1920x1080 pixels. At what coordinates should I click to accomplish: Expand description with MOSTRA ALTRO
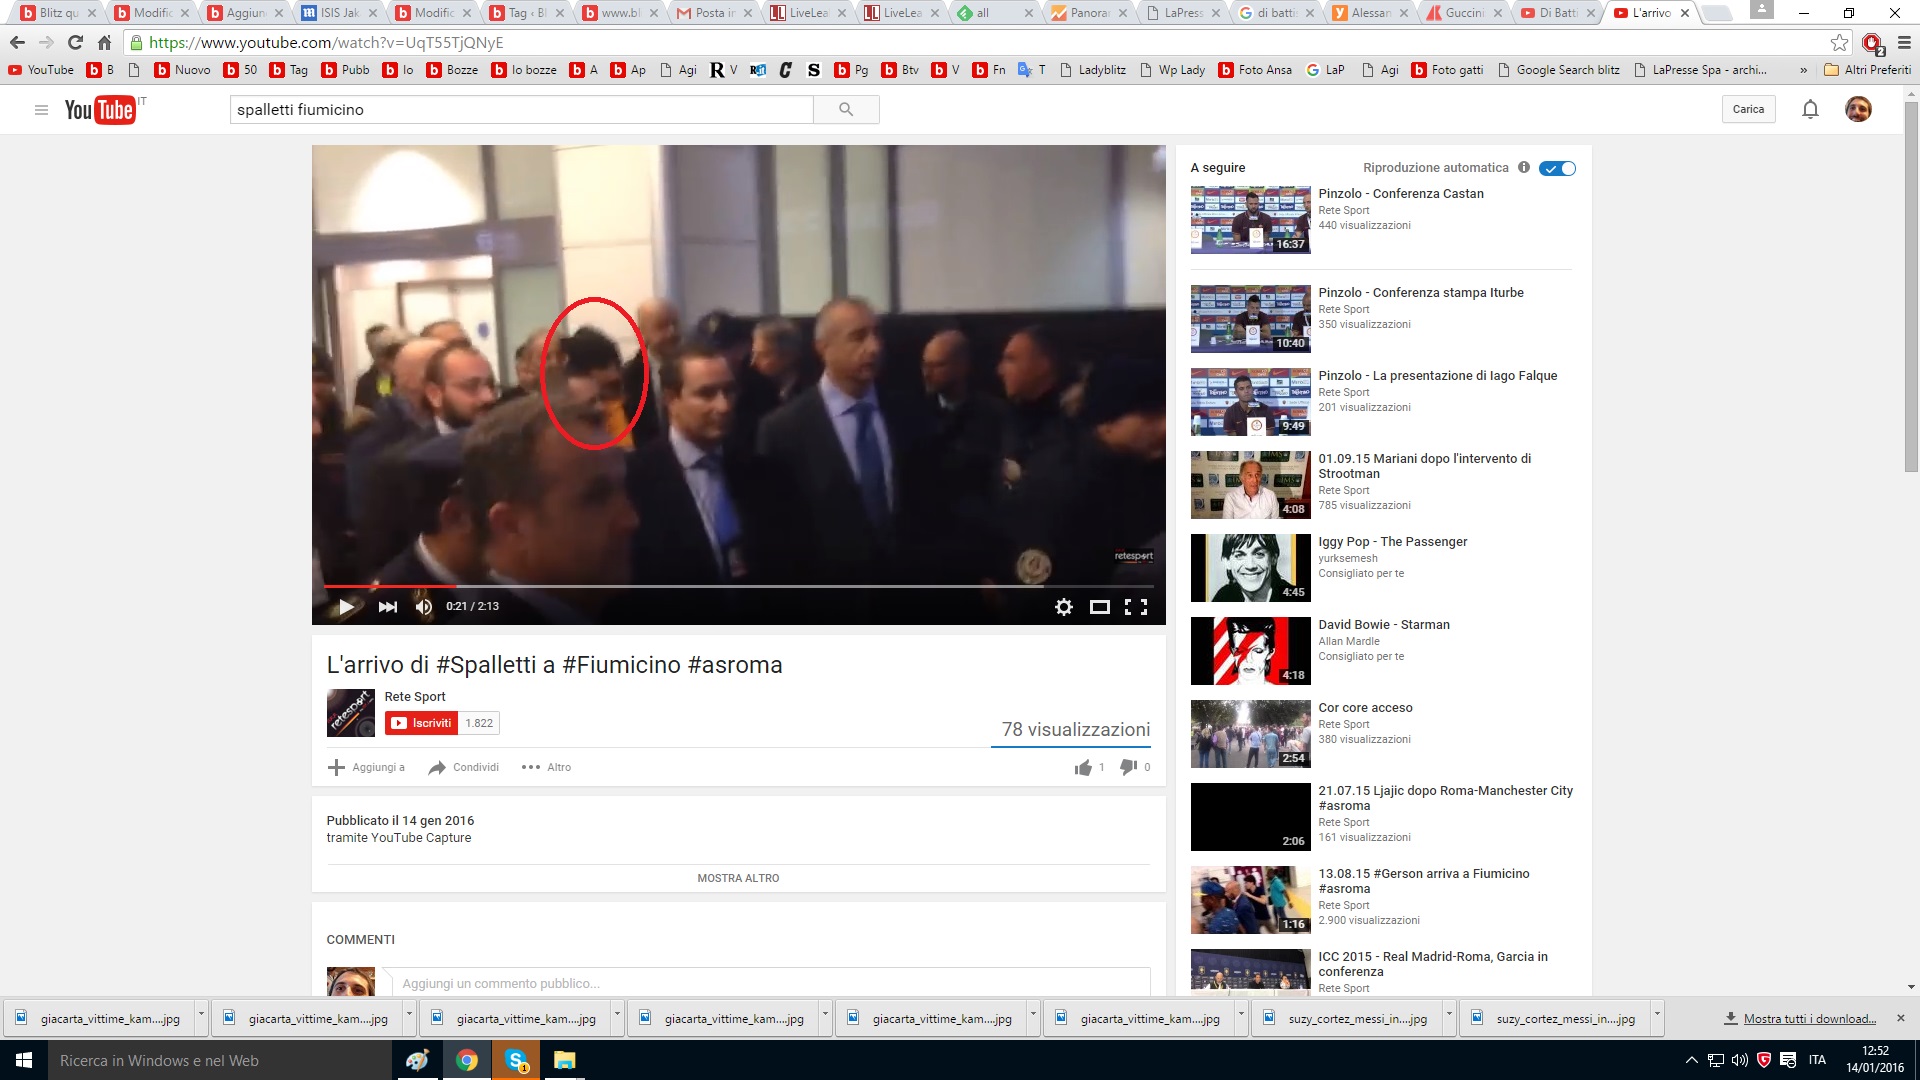[x=738, y=878]
